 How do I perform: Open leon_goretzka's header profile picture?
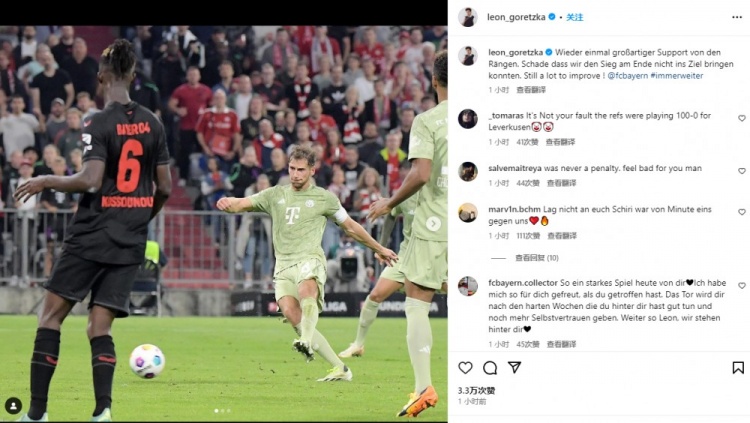[x=468, y=17]
